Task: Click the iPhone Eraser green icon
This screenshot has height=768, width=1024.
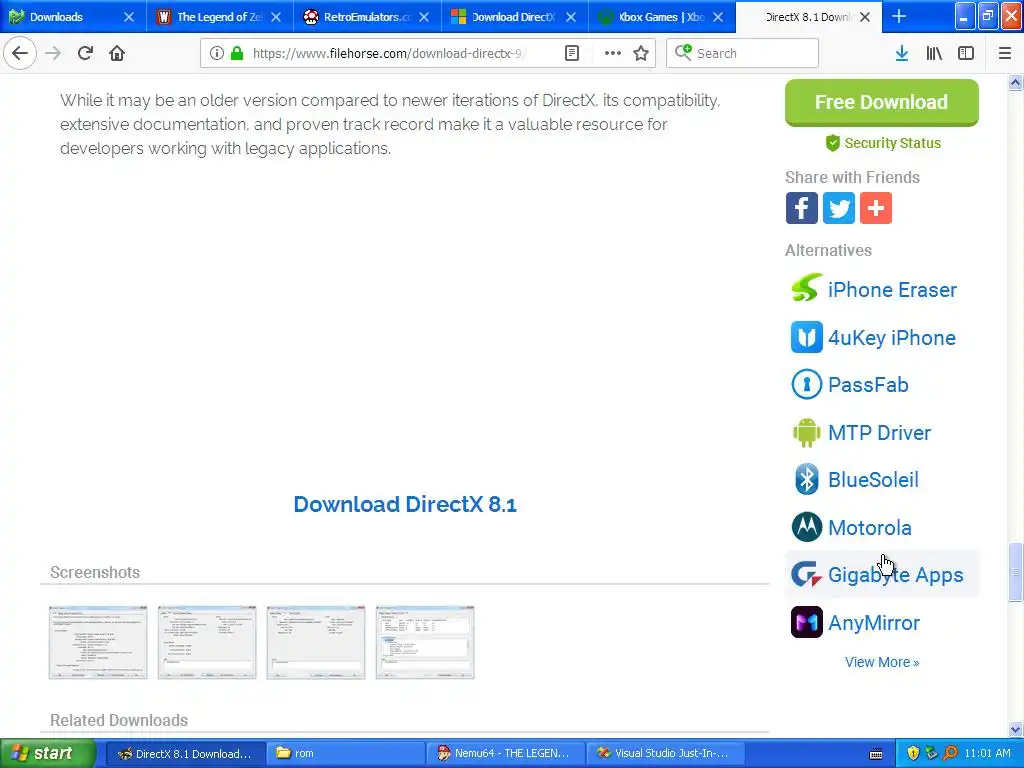Action: (807, 288)
